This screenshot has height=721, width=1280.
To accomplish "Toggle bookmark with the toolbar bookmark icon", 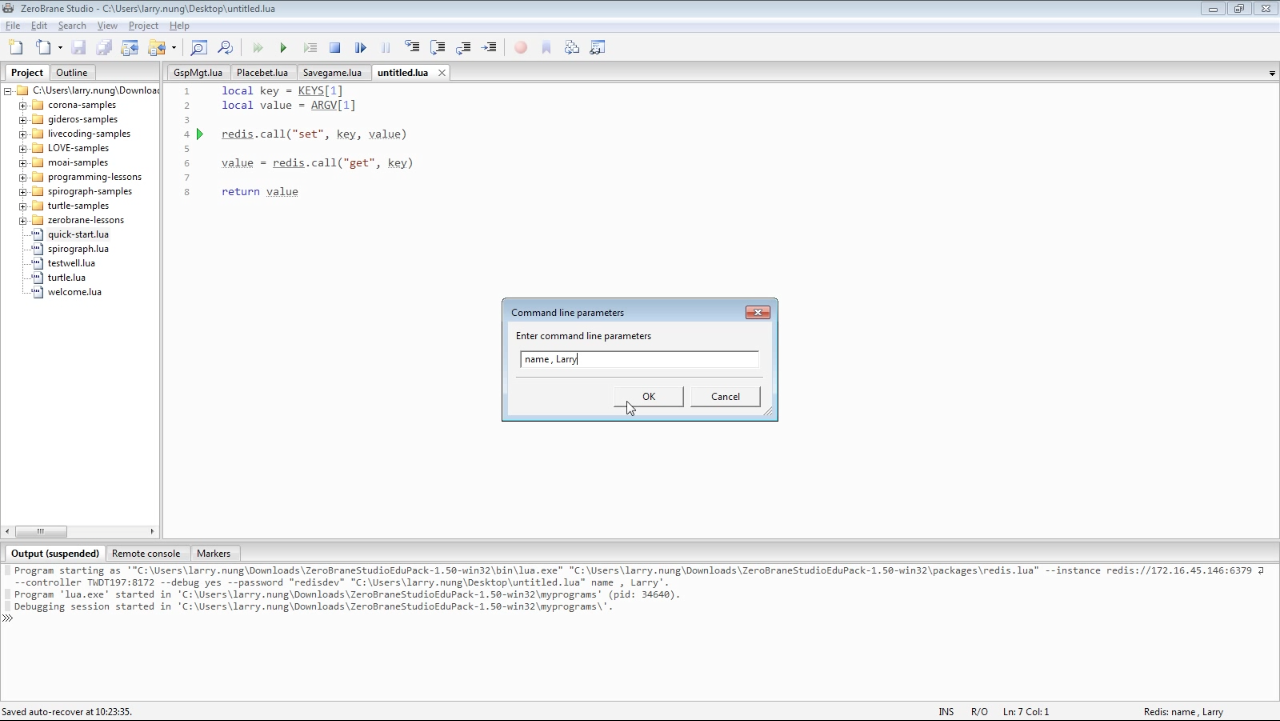I will 546,47.
